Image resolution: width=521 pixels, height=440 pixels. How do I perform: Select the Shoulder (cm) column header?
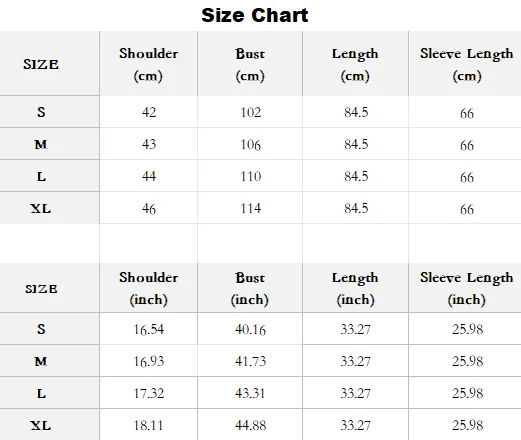149,64
